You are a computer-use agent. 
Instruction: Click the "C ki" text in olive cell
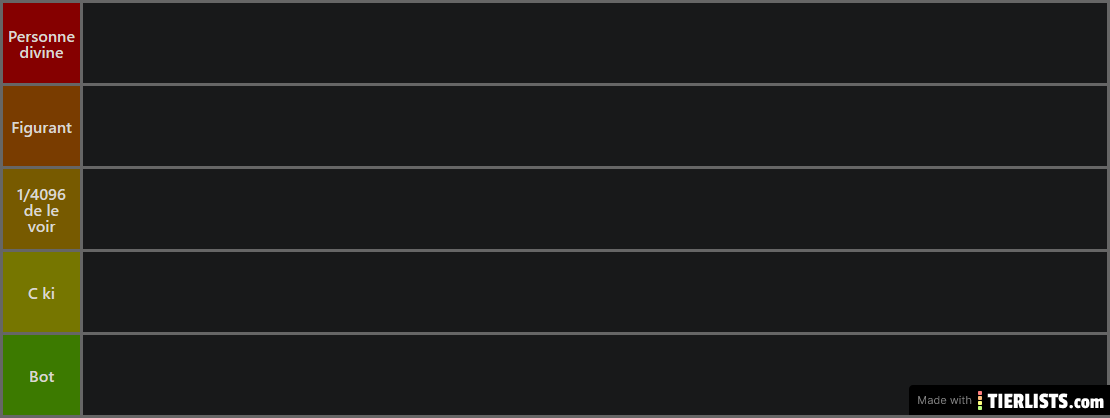coord(41,293)
